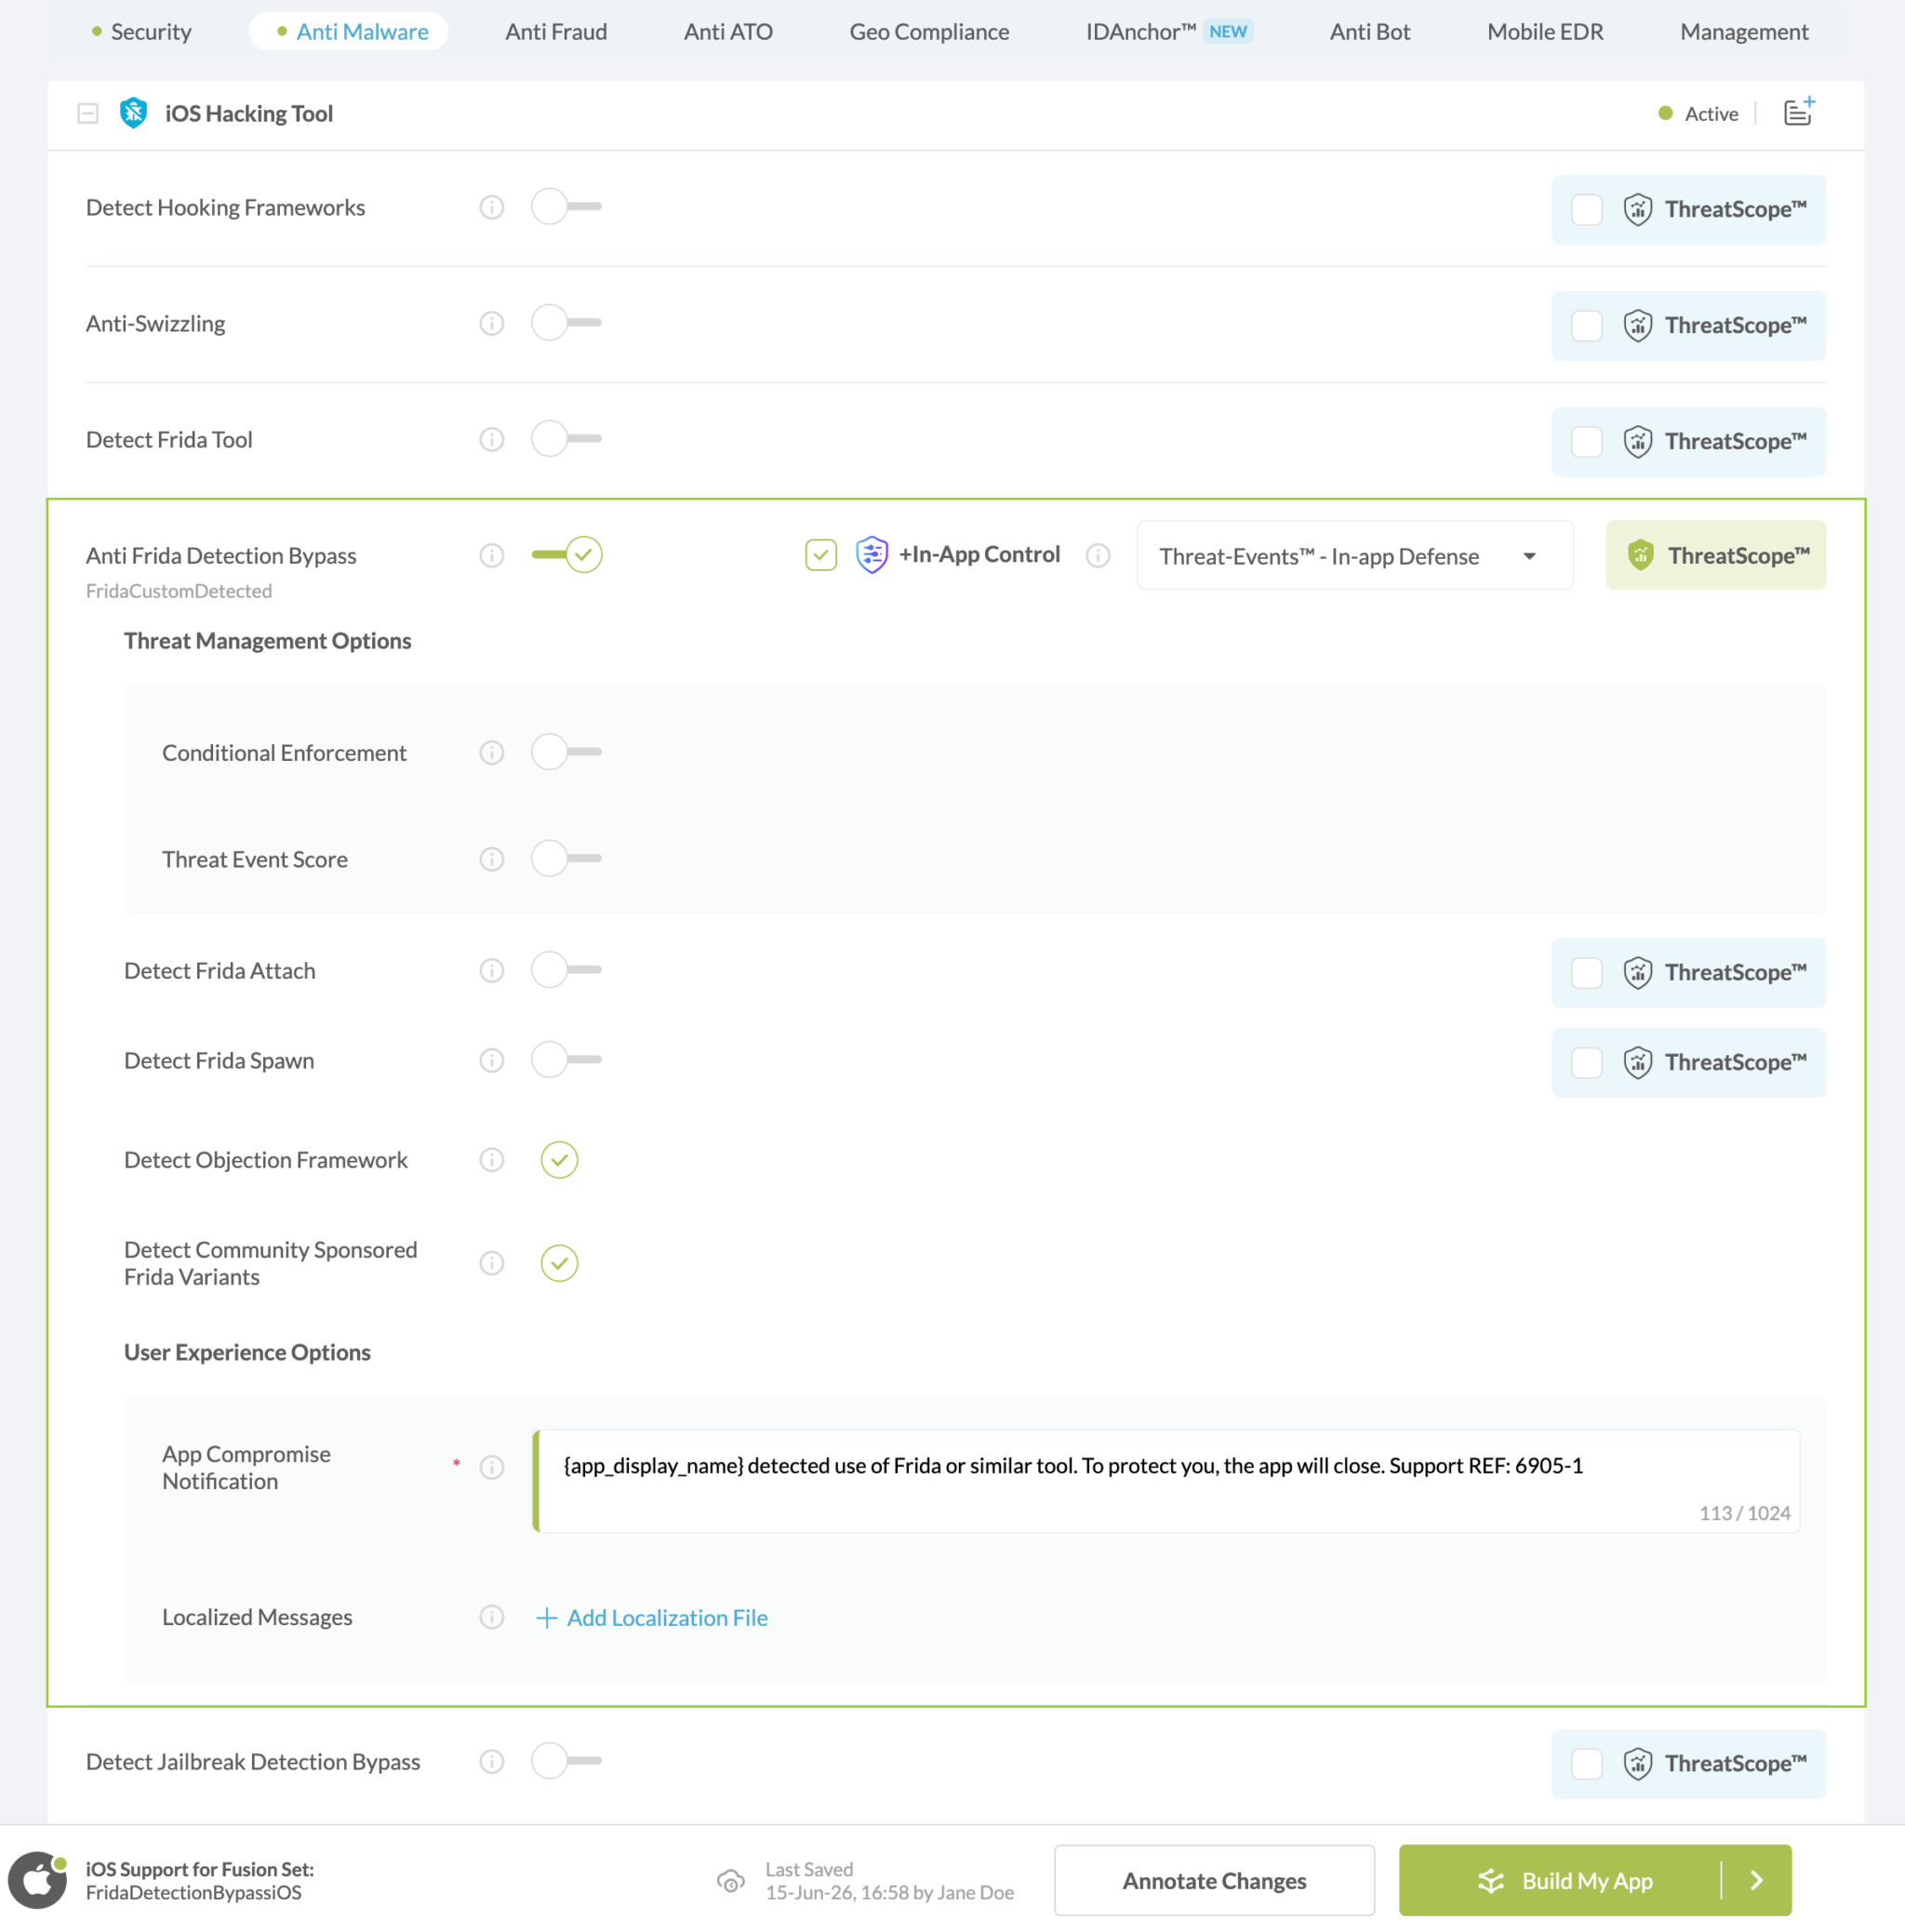
Task: Open info icon for Anti-Swizzling
Action: coord(491,323)
